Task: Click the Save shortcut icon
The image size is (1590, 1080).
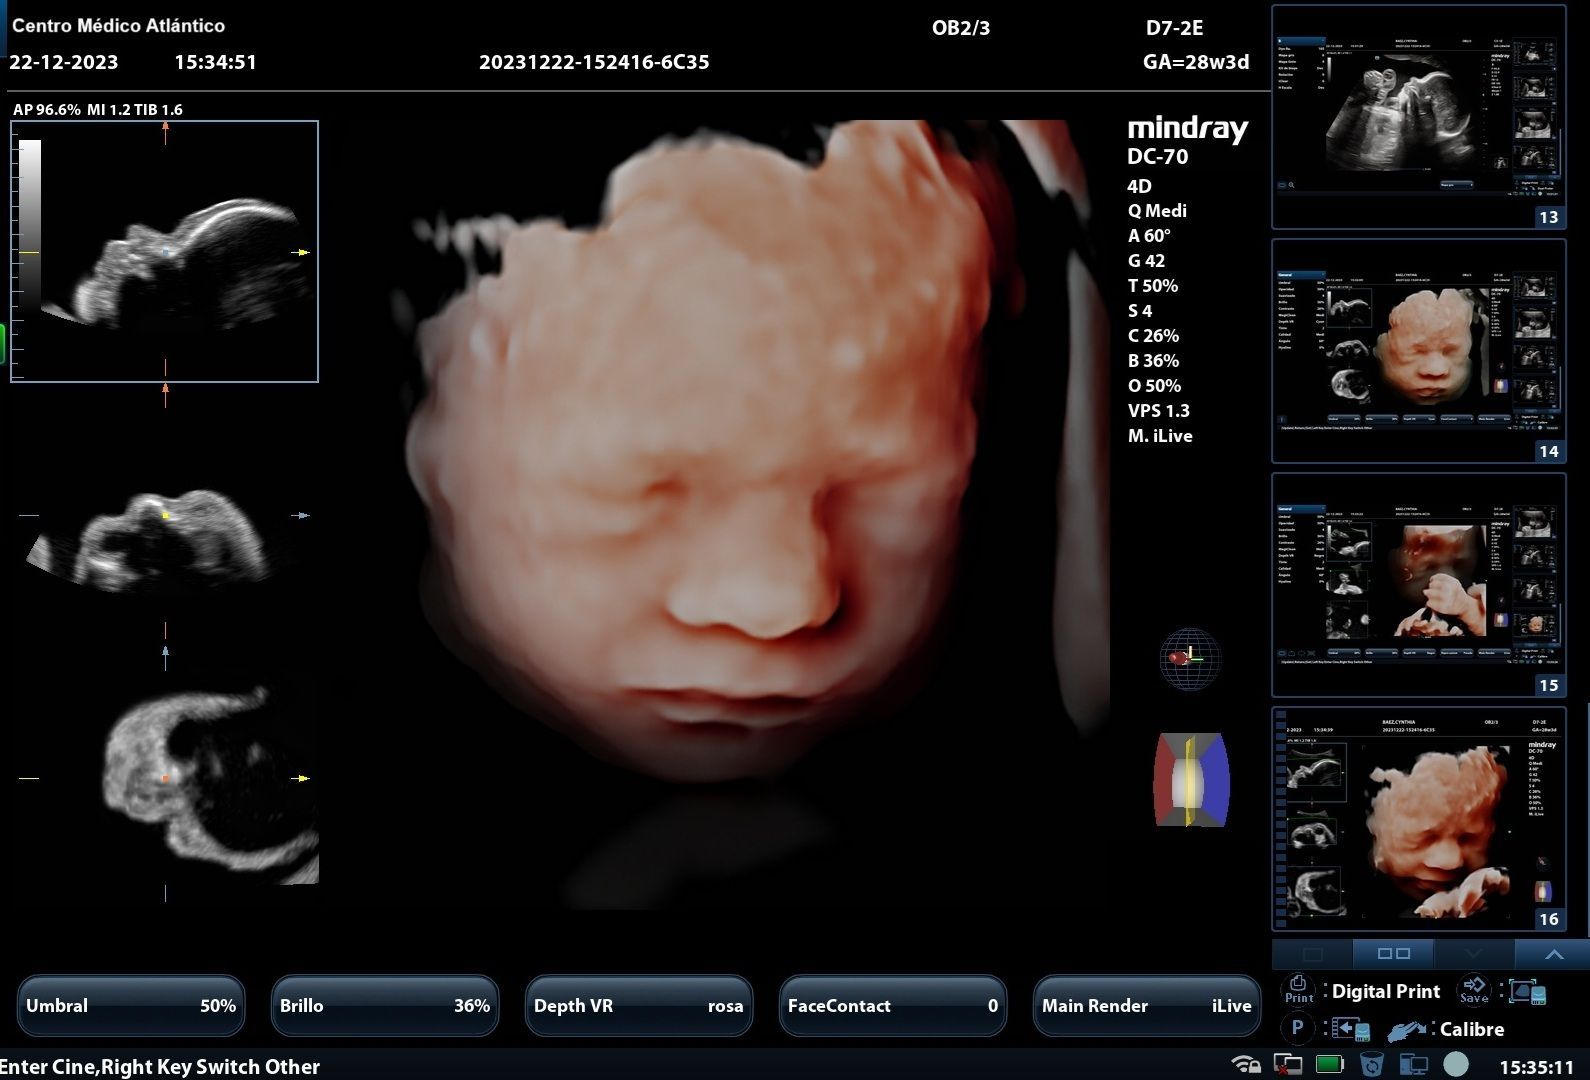Action: click(1474, 989)
